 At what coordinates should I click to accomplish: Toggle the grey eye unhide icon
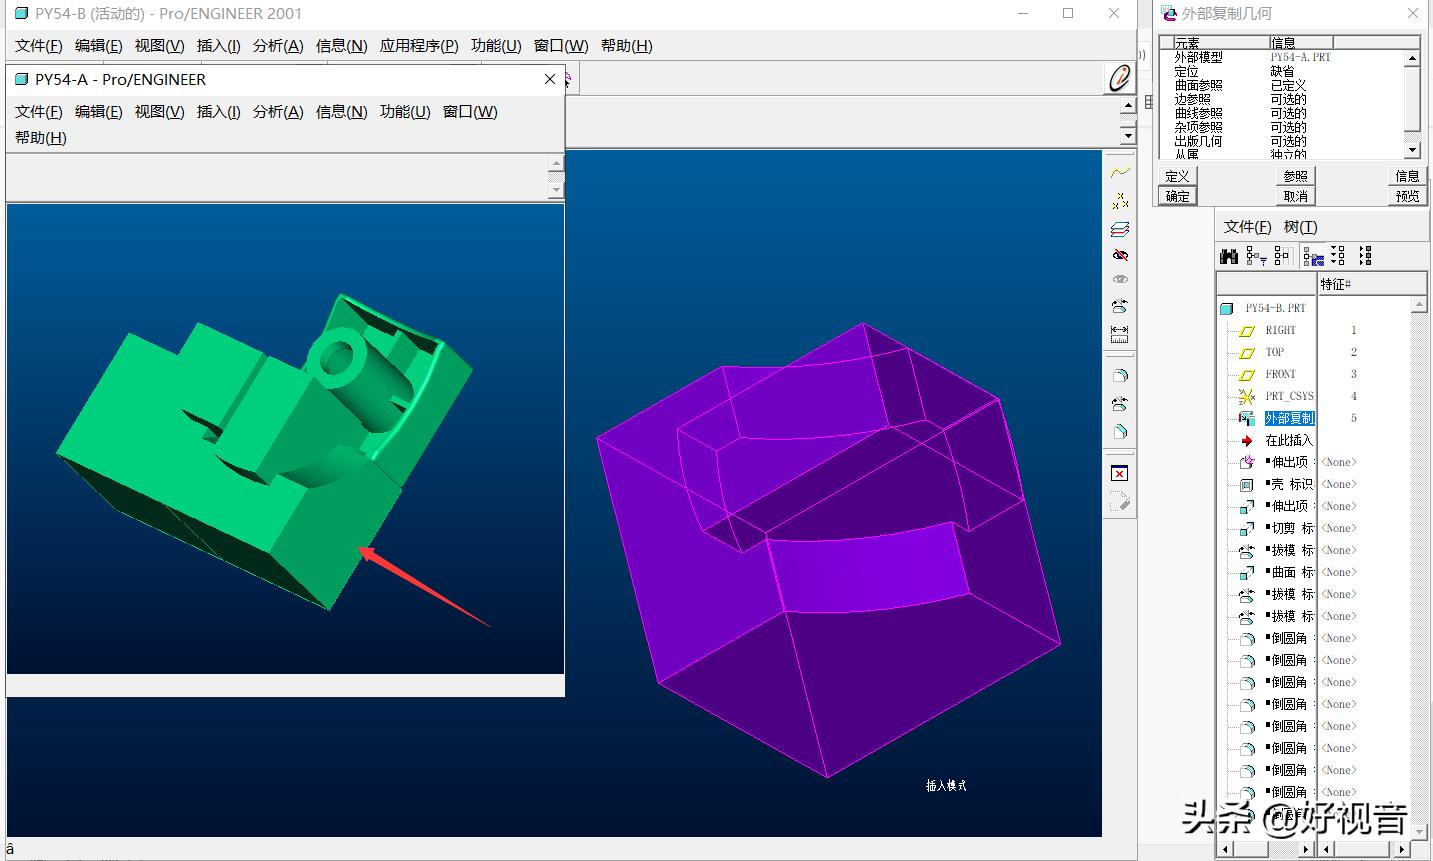[1120, 280]
